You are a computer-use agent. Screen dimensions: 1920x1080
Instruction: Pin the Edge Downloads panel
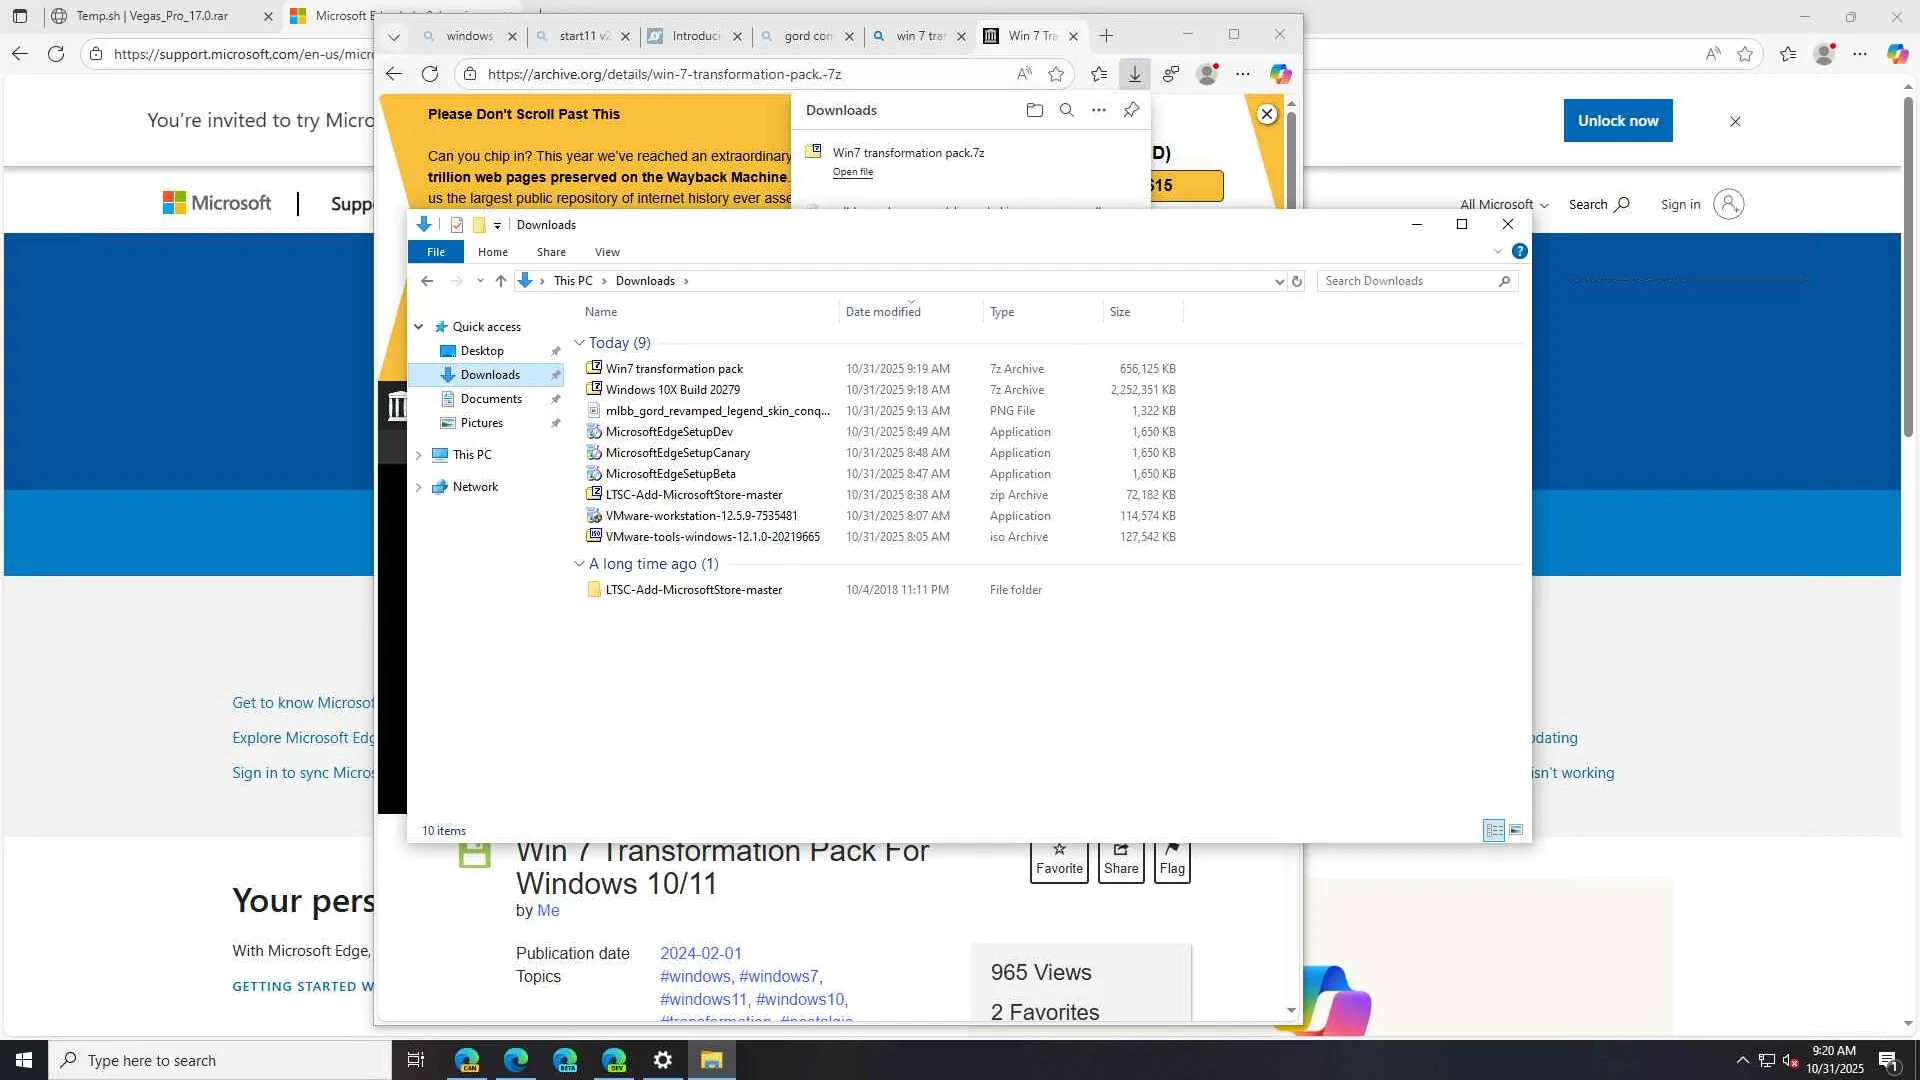click(x=1131, y=110)
